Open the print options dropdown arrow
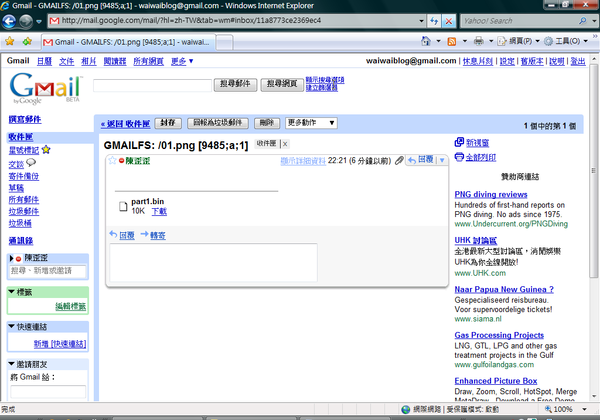This screenshot has width=600, height=420. click(x=491, y=41)
